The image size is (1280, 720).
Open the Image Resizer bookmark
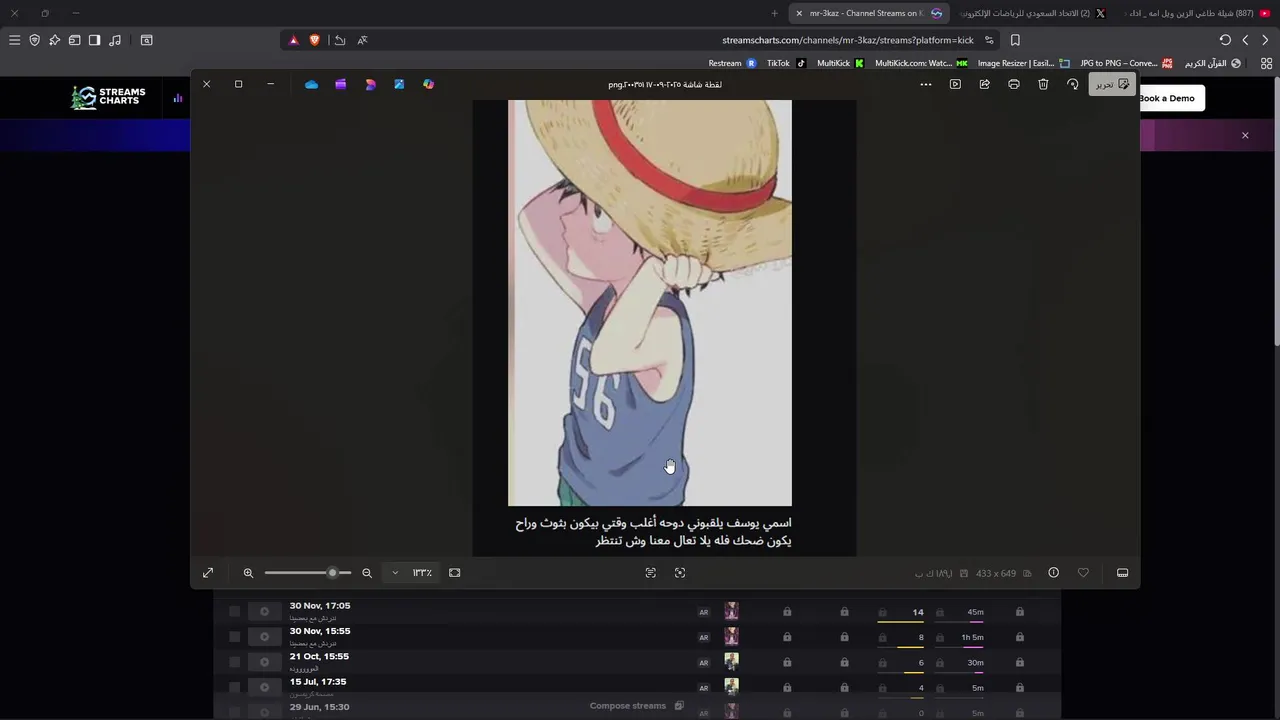[x=1023, y=63]
